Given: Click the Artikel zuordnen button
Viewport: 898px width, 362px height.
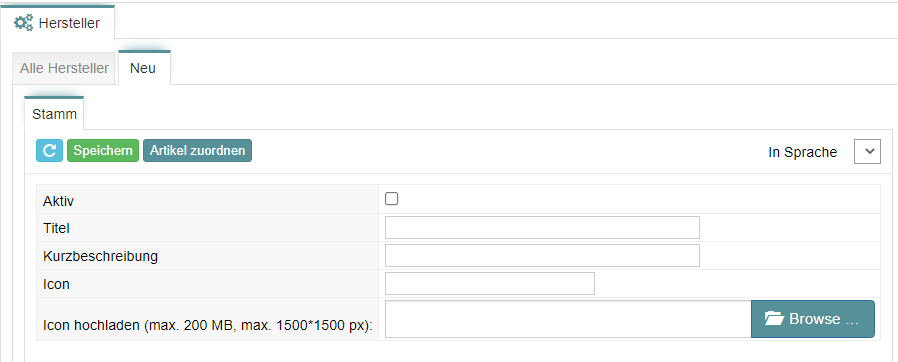Looking at the screenshot, I should point(197,151).
